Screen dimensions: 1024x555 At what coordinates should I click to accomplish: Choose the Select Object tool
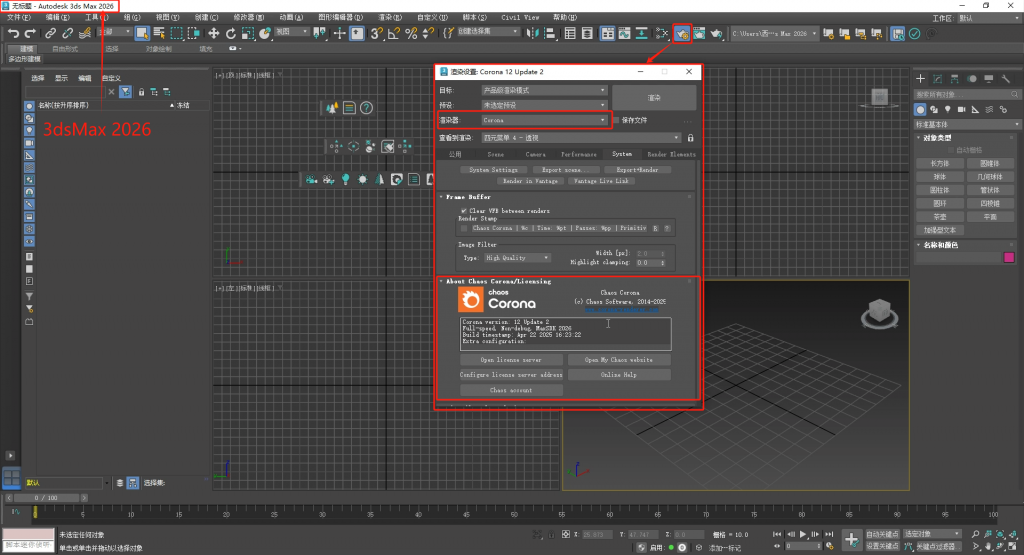coord(142,33)
